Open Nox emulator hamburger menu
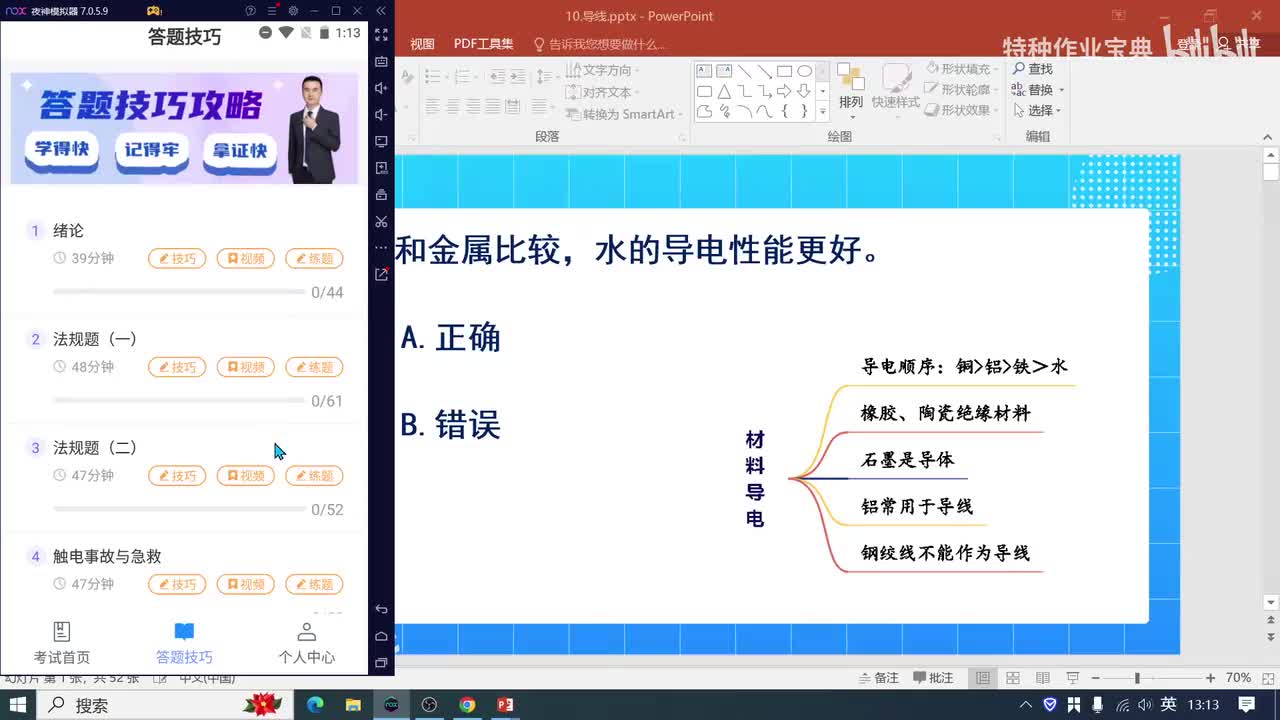The image size is (1280, 720). [272, 11]
